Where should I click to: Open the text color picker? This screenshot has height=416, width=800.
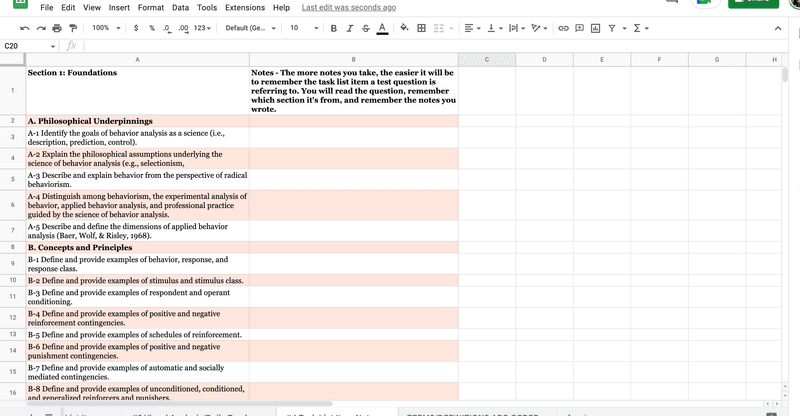(382, 28)
